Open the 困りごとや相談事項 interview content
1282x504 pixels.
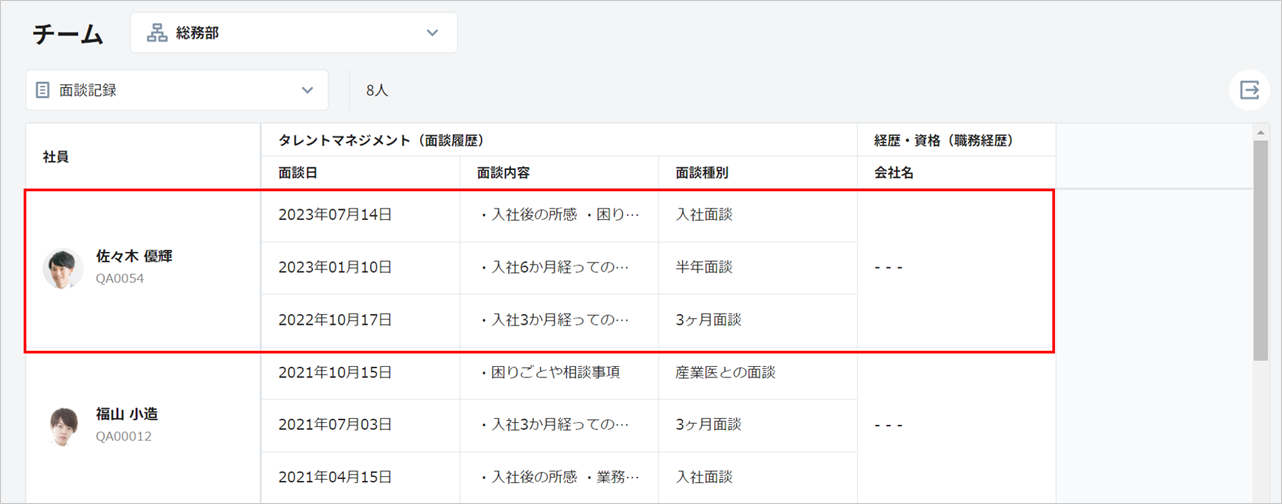click(x=549, y=373)
